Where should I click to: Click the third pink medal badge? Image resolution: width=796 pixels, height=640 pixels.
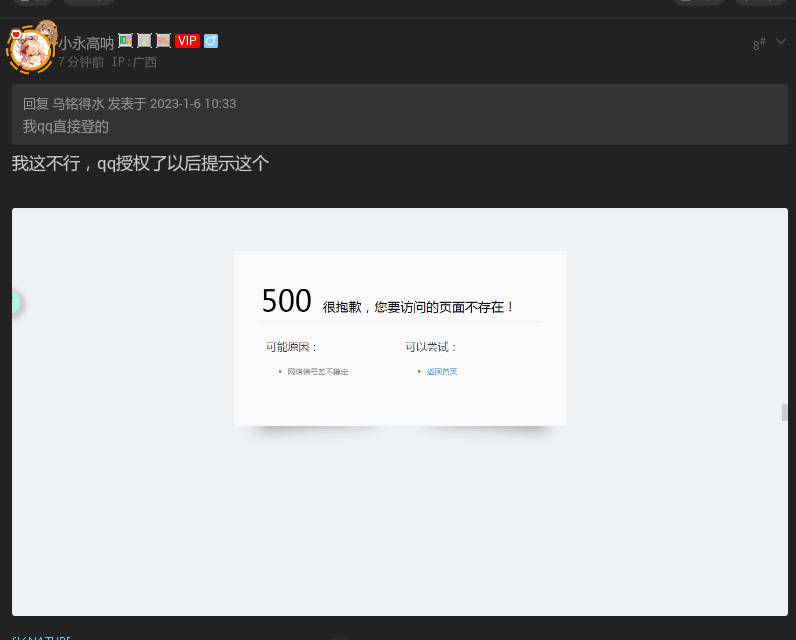[163, 41]
